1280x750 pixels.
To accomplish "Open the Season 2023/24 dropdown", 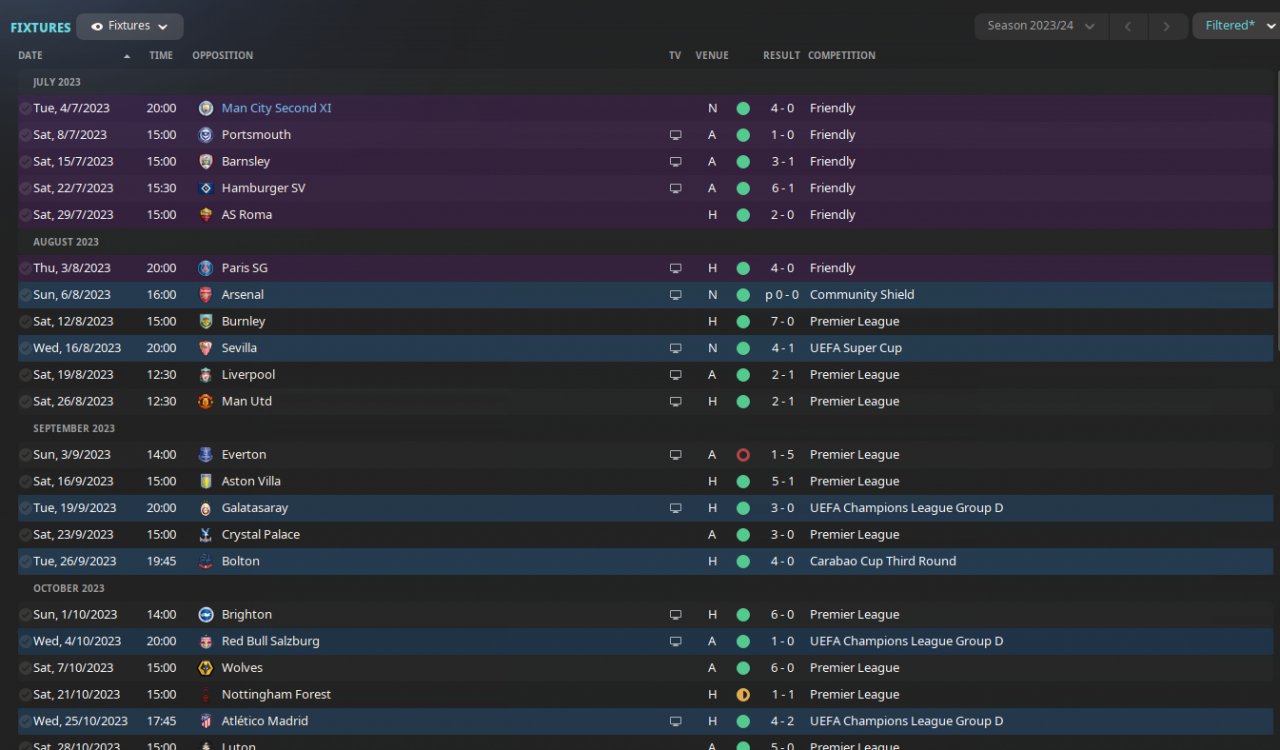I will [1040, 26].
